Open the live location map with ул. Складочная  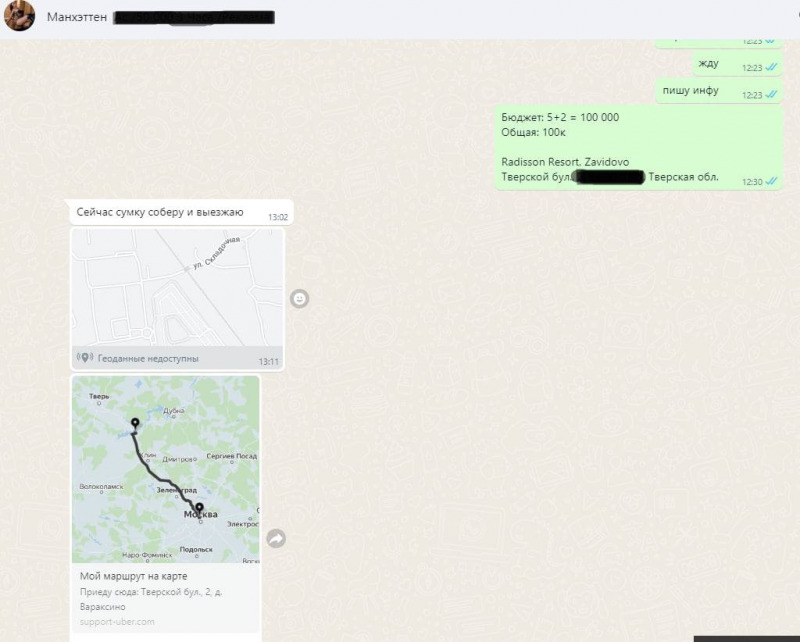pyautogui.click(x=178, y=287)
